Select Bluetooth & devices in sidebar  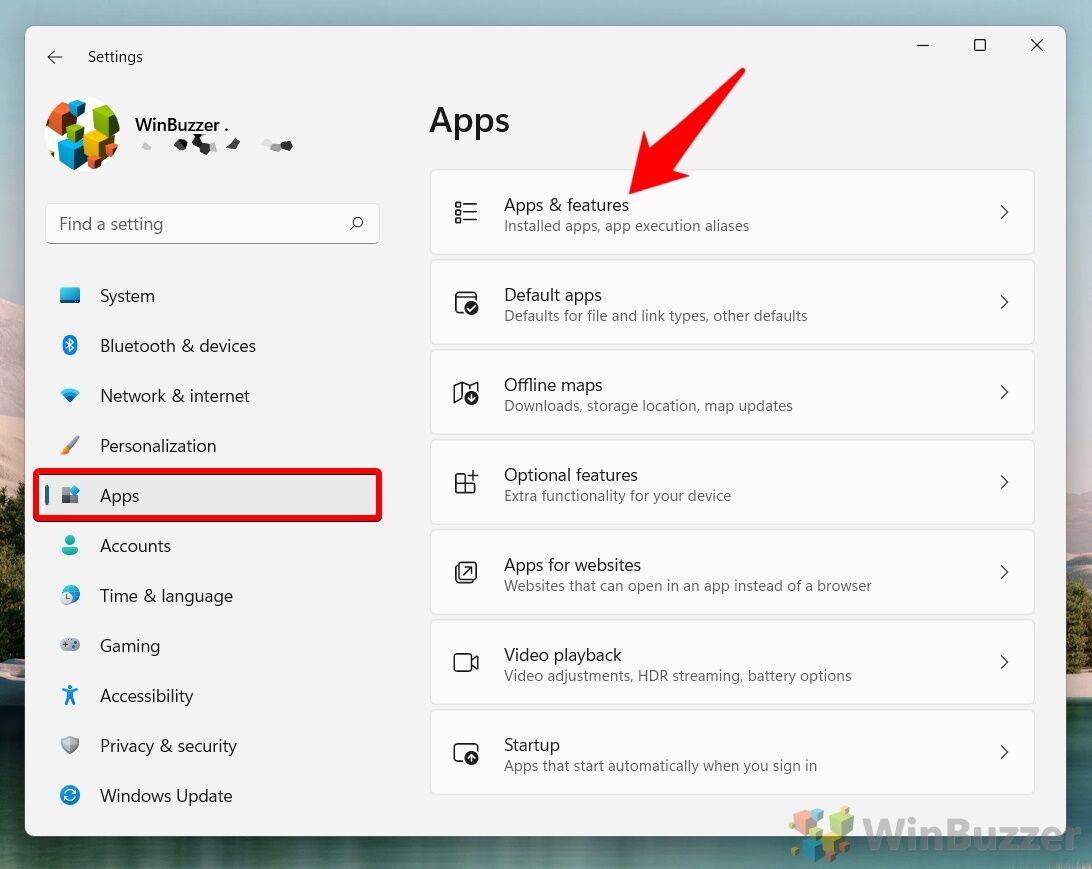pyautogui.click(x=177, y=346)
